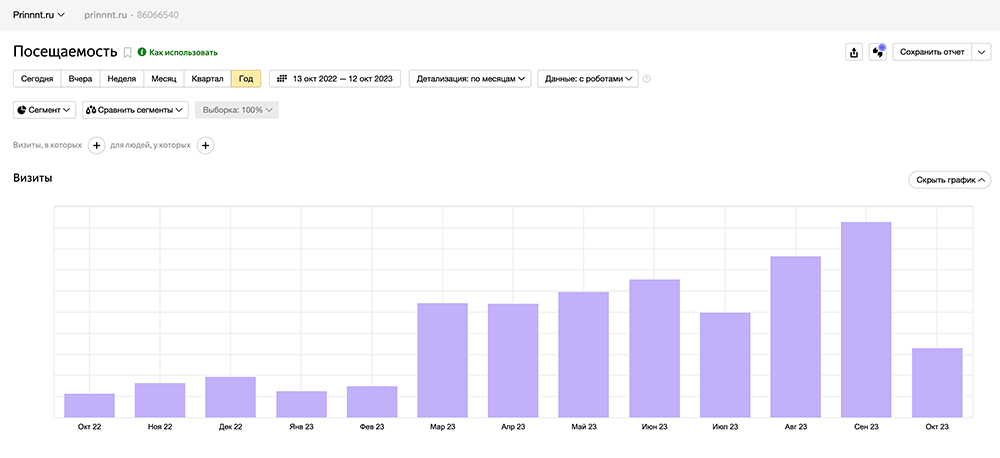Click the help question mark icon
1000x458 pixels.
647,79
